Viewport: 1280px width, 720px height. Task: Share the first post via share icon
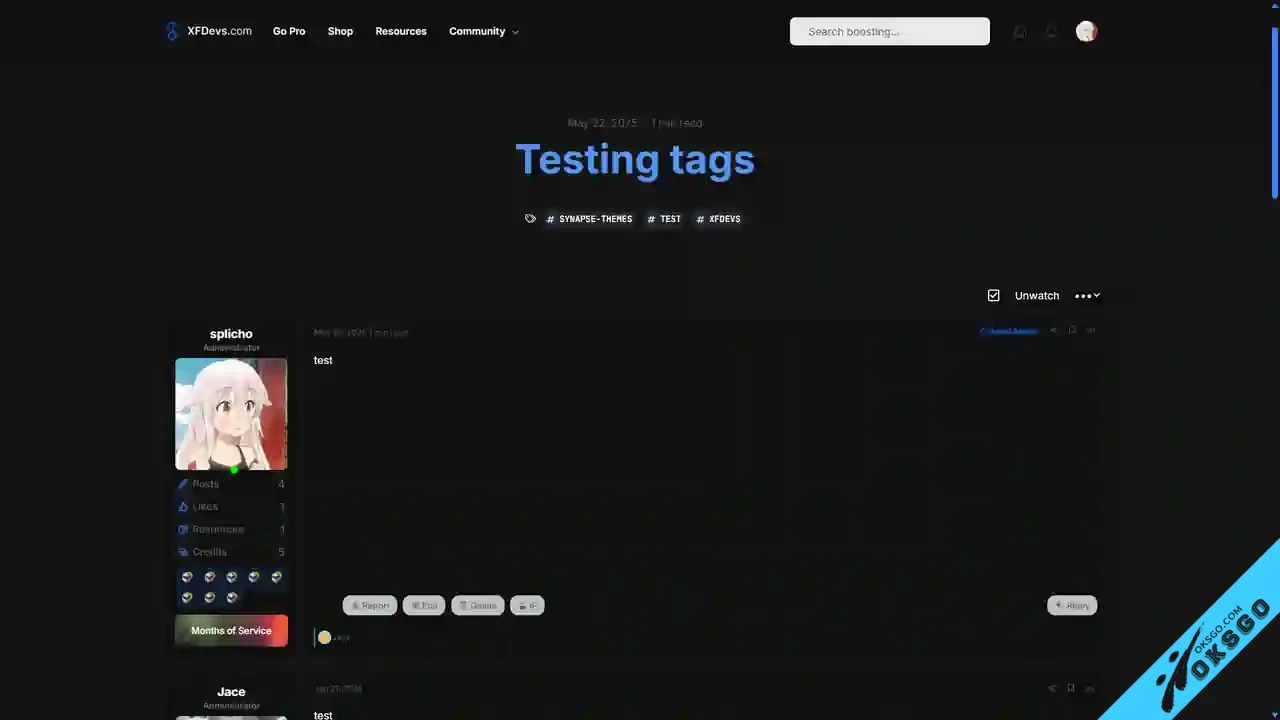click(x=1053, y=330)
